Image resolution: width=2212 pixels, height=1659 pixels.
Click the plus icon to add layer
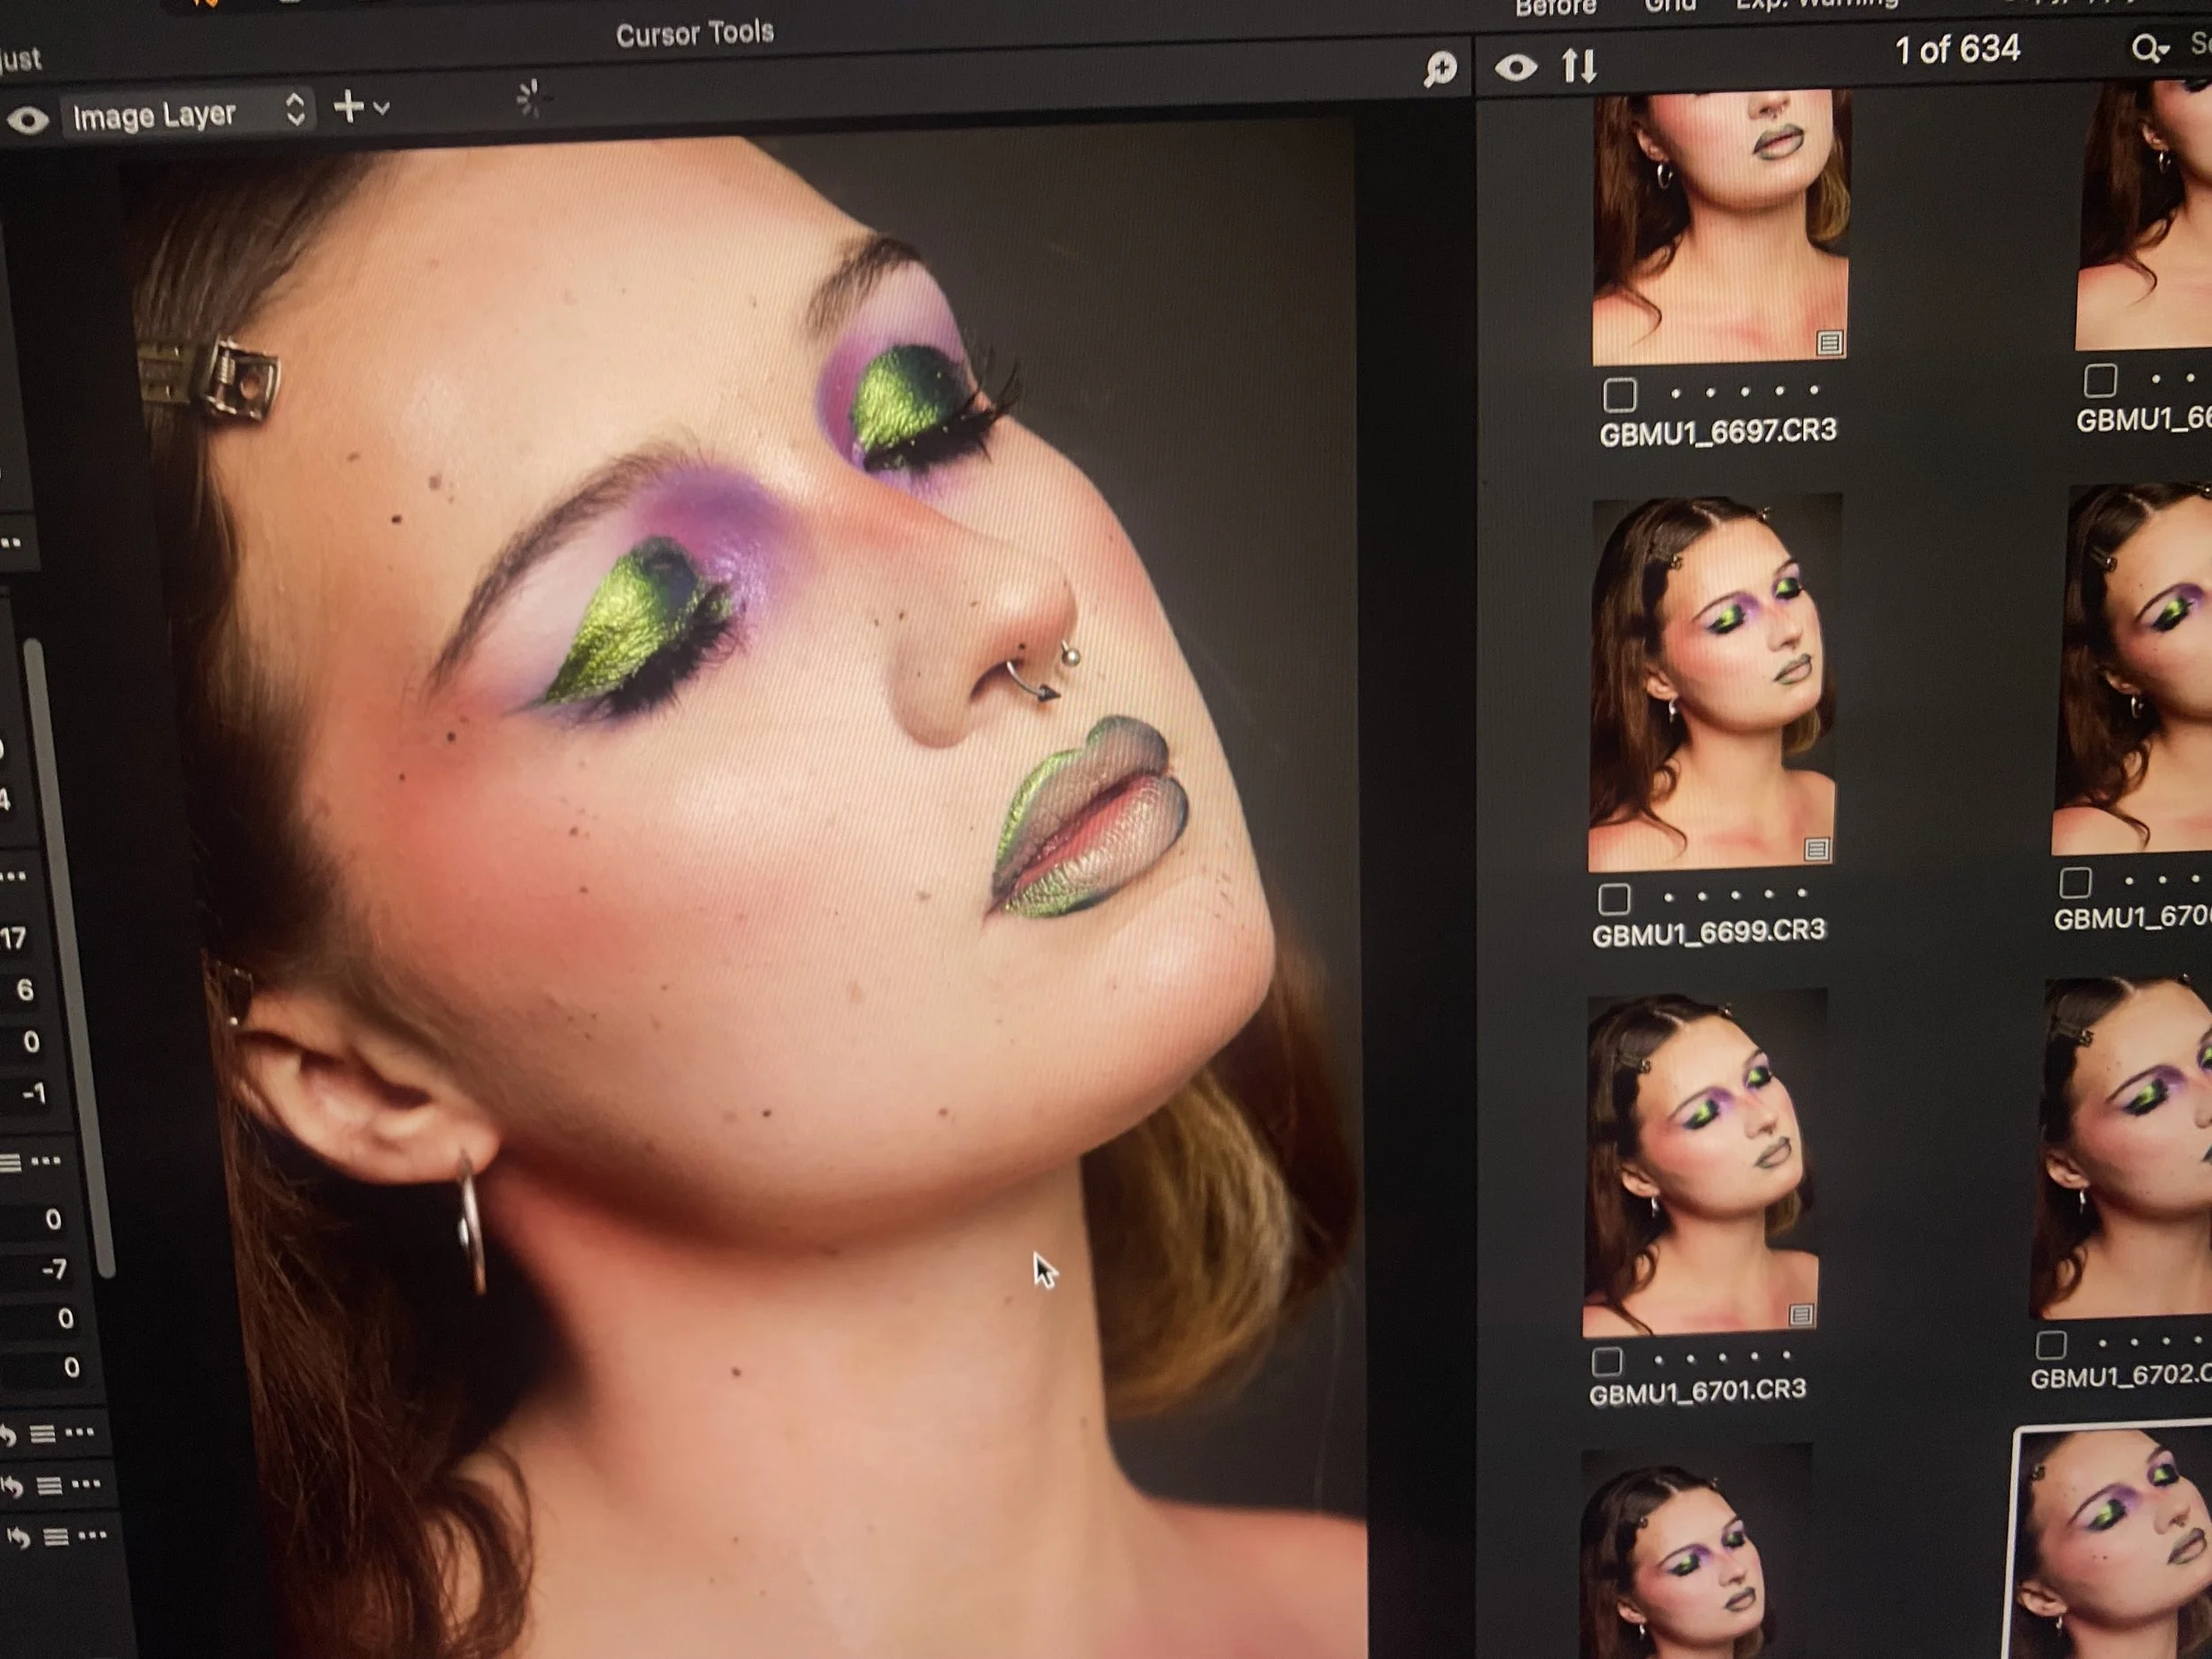tap(348, 106)
